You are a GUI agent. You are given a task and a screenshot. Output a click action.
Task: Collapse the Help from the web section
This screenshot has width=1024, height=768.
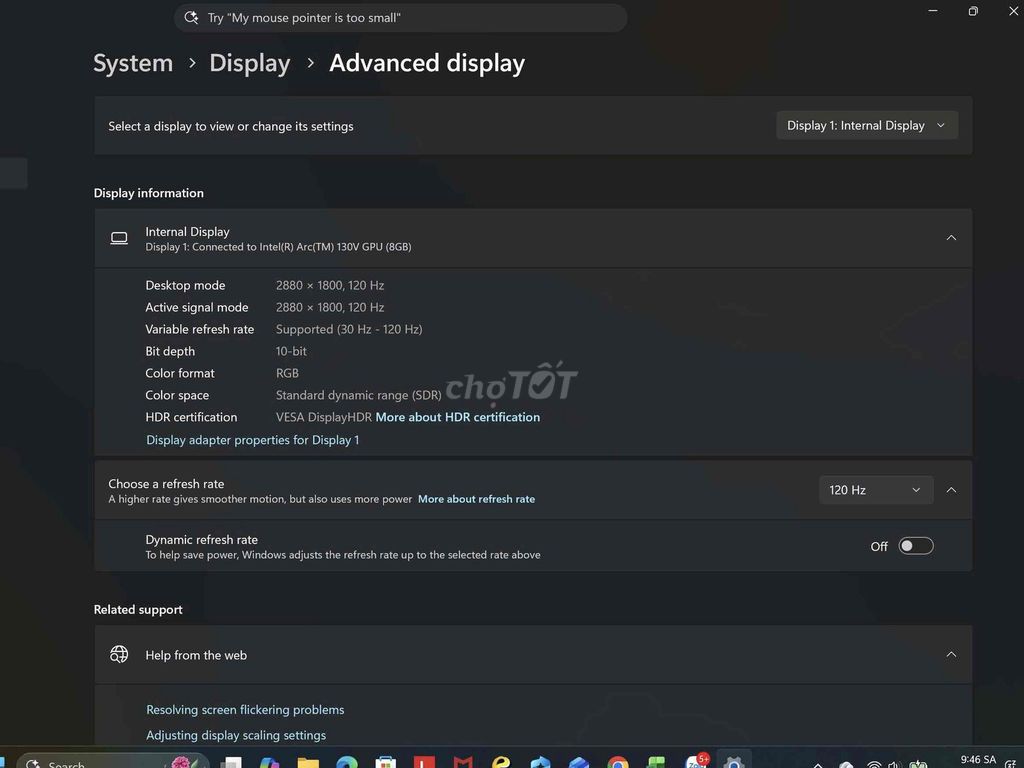click(x=951, y=654)
